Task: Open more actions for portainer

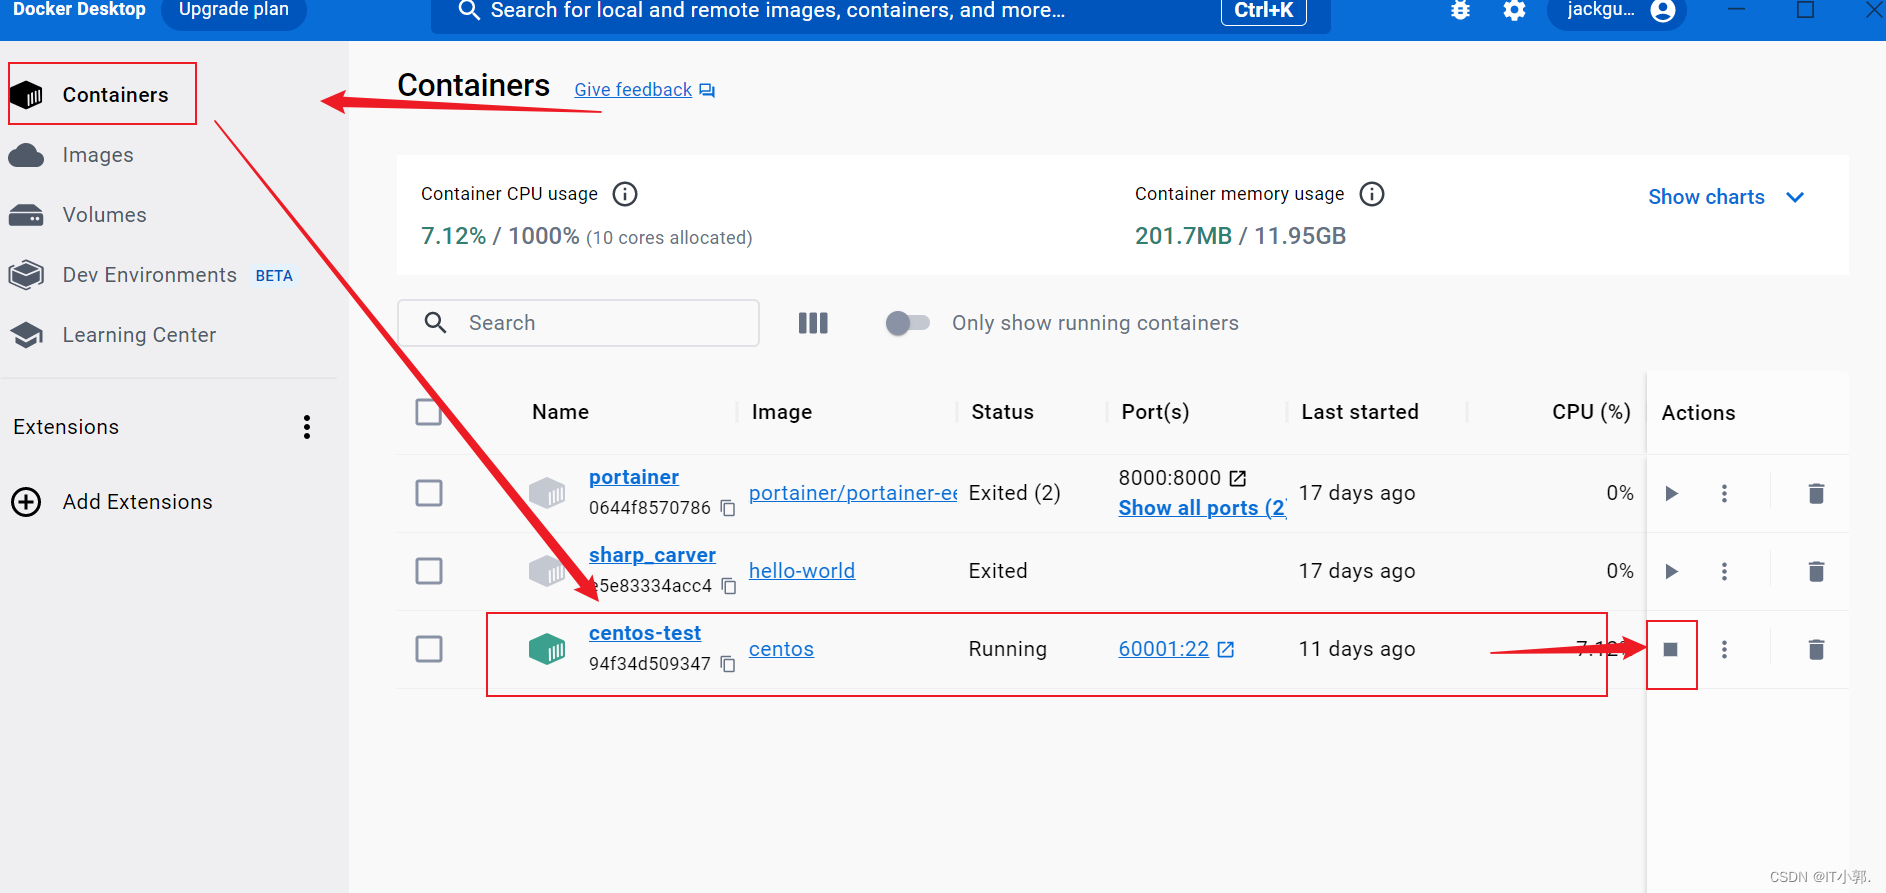Action: [x=1724, y=493]
